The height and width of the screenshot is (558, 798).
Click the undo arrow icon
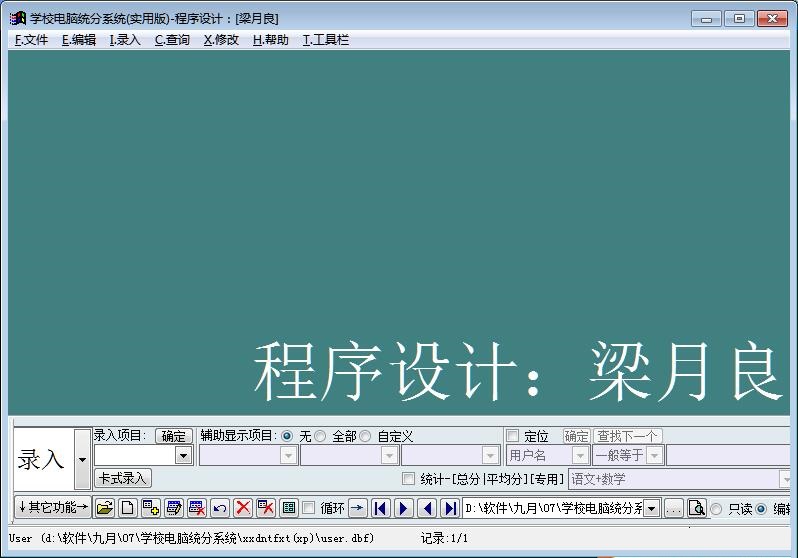[220, 508]
